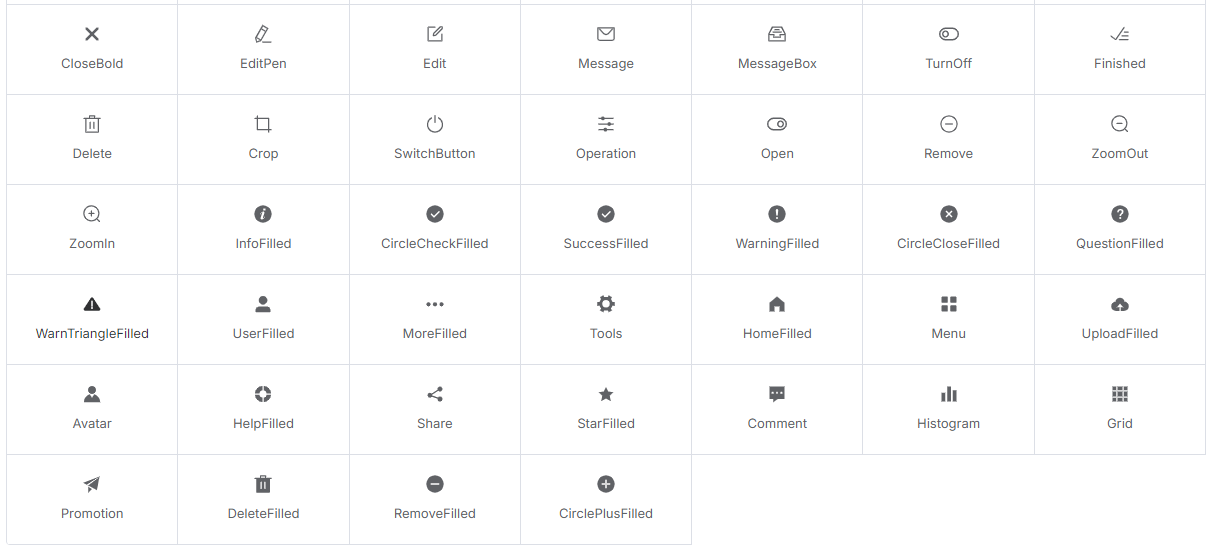Click the MessageBox inbox icon
Viewport: 1226px width, 553px height.
point(777,34)
